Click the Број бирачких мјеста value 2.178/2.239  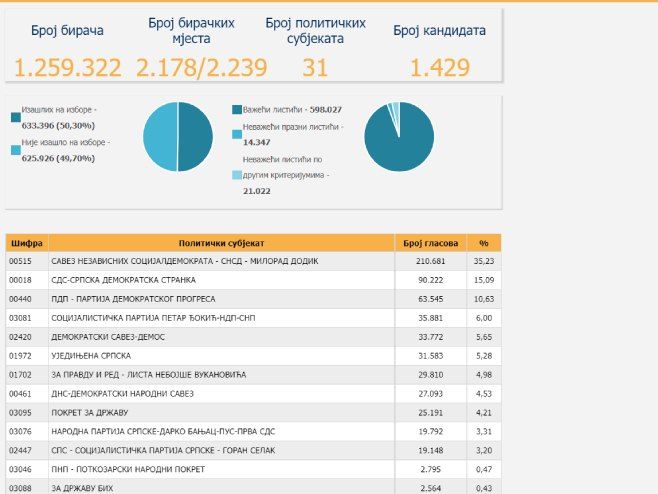(x=201, y=68)
